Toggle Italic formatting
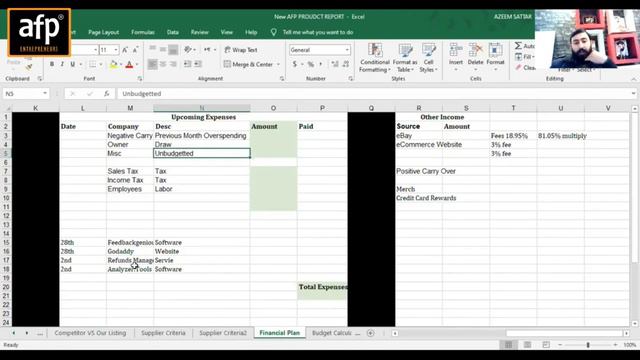The image size is (640, 360). (62, 64)
